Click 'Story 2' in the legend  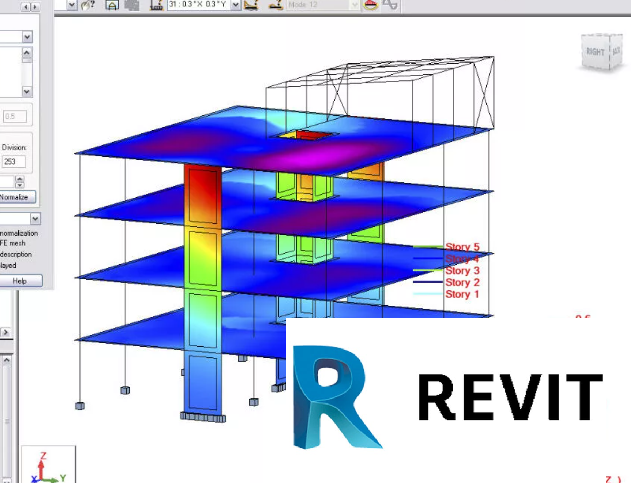click(x=462, y=282)
